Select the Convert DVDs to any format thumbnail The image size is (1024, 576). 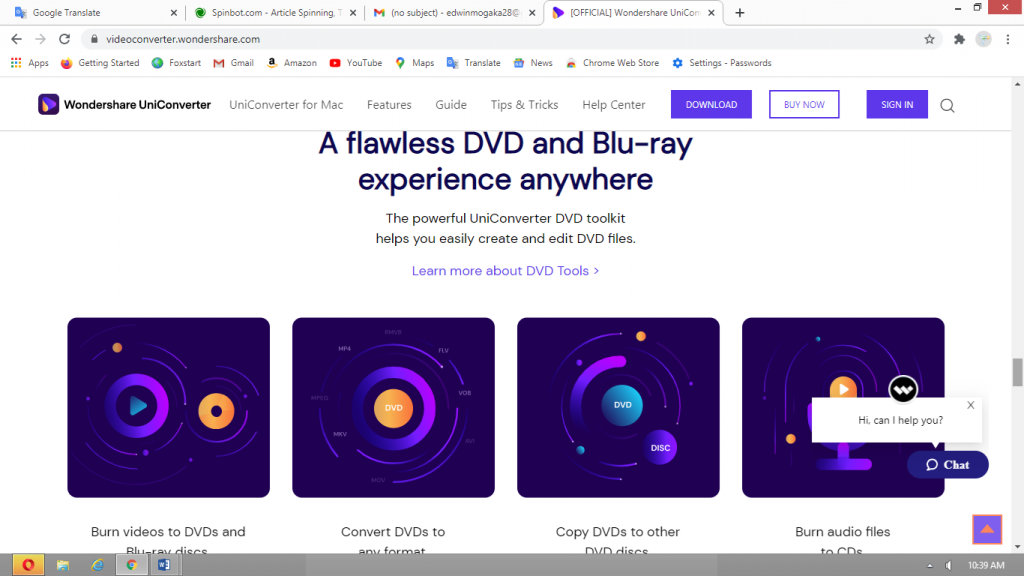pyautogui.click(x=393, y=408)
